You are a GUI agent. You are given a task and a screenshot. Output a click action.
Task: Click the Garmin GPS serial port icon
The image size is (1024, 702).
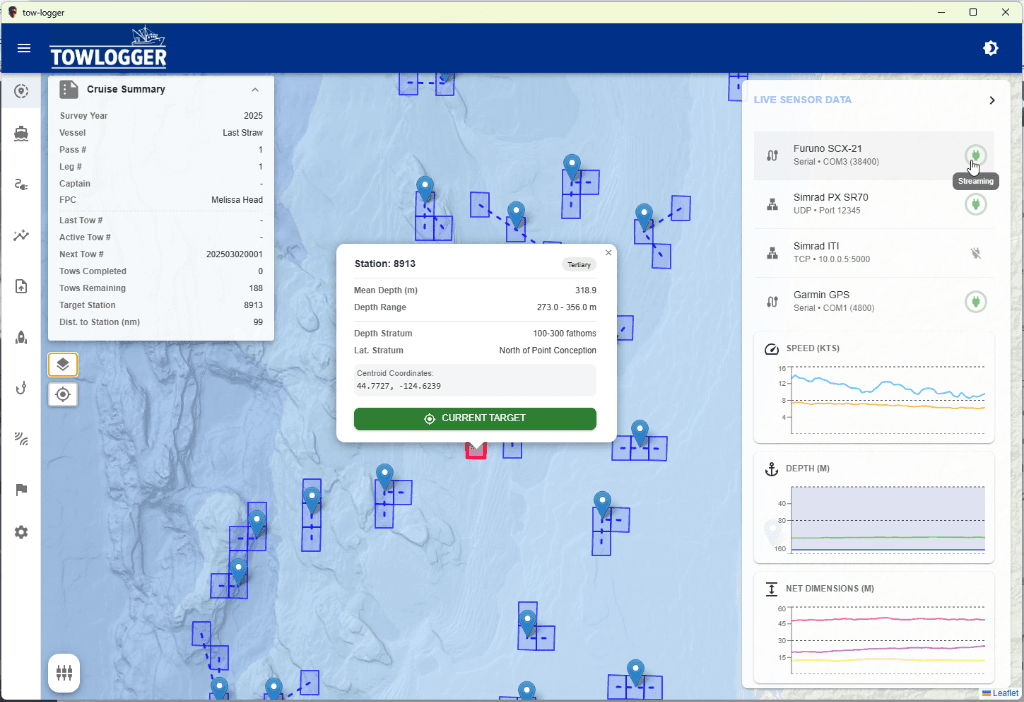point(773,302)
